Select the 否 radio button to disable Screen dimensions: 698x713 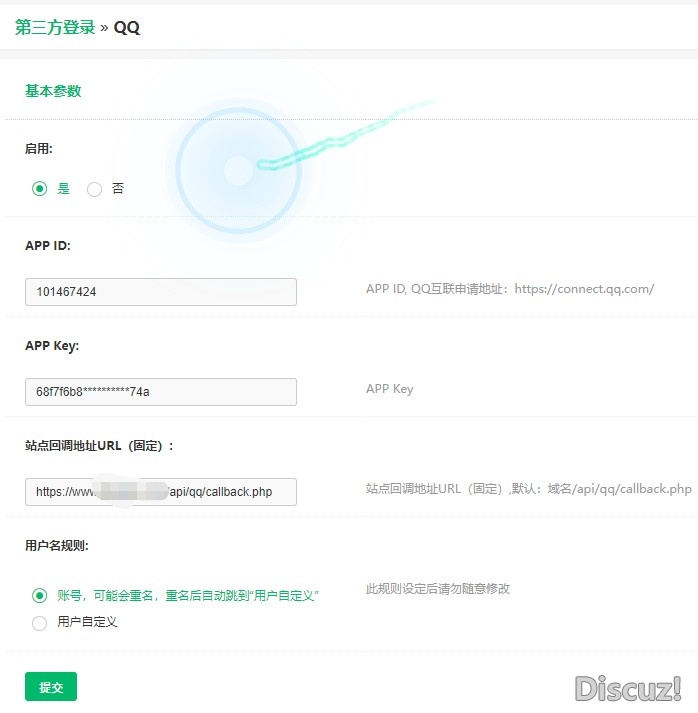[x=94, y=189]
